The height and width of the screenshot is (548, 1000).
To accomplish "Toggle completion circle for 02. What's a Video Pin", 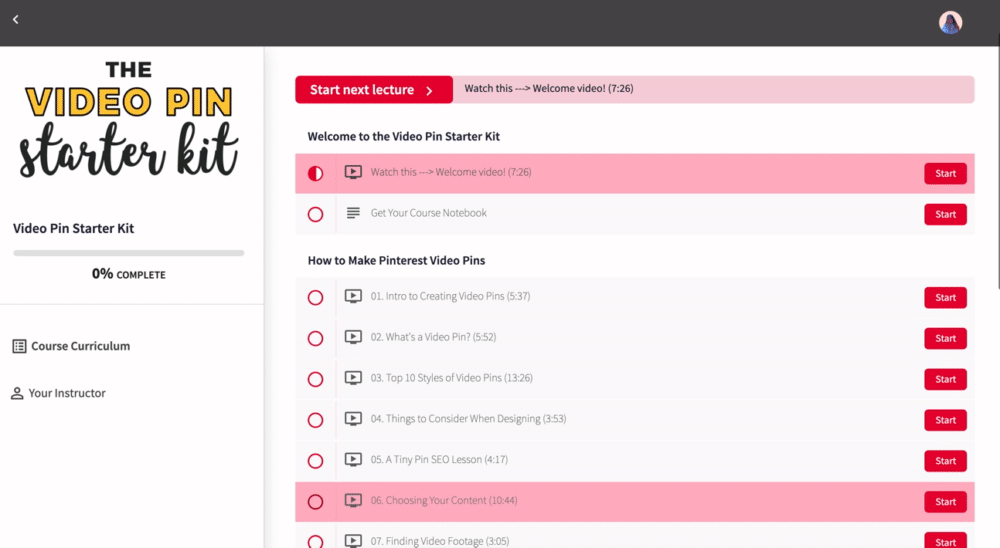I will (315, 338).
